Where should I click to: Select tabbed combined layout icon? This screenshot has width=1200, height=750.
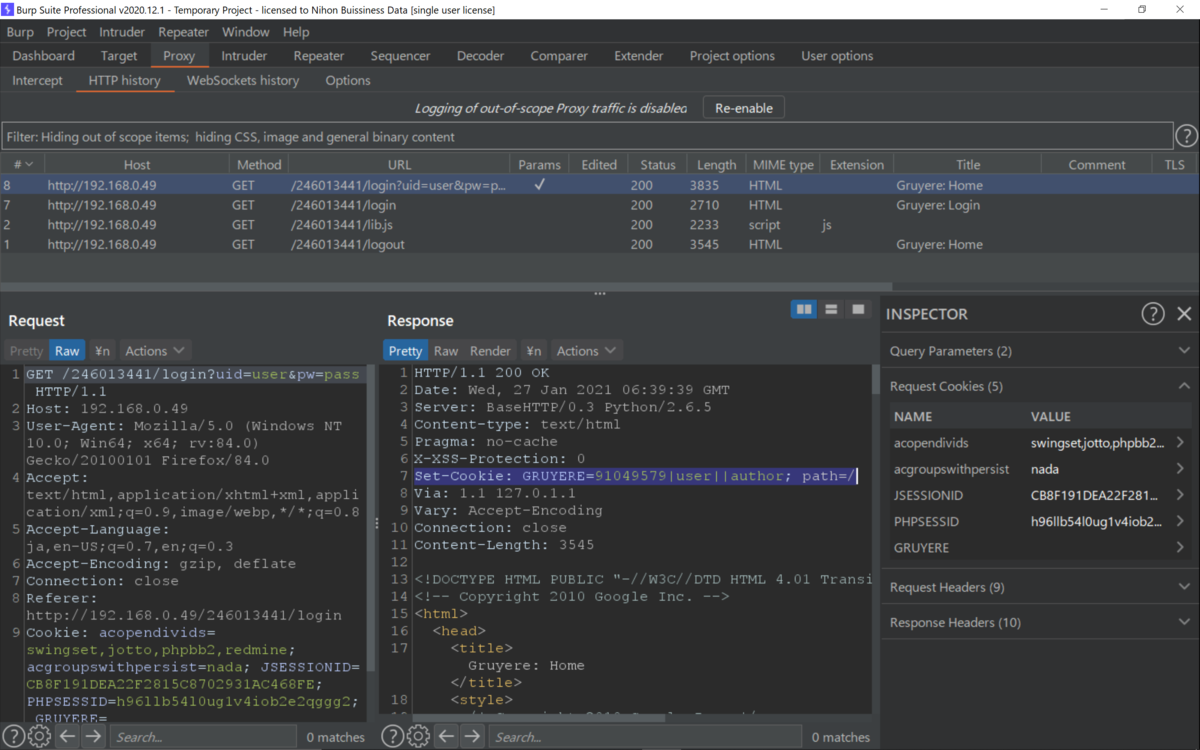point(858,310)
